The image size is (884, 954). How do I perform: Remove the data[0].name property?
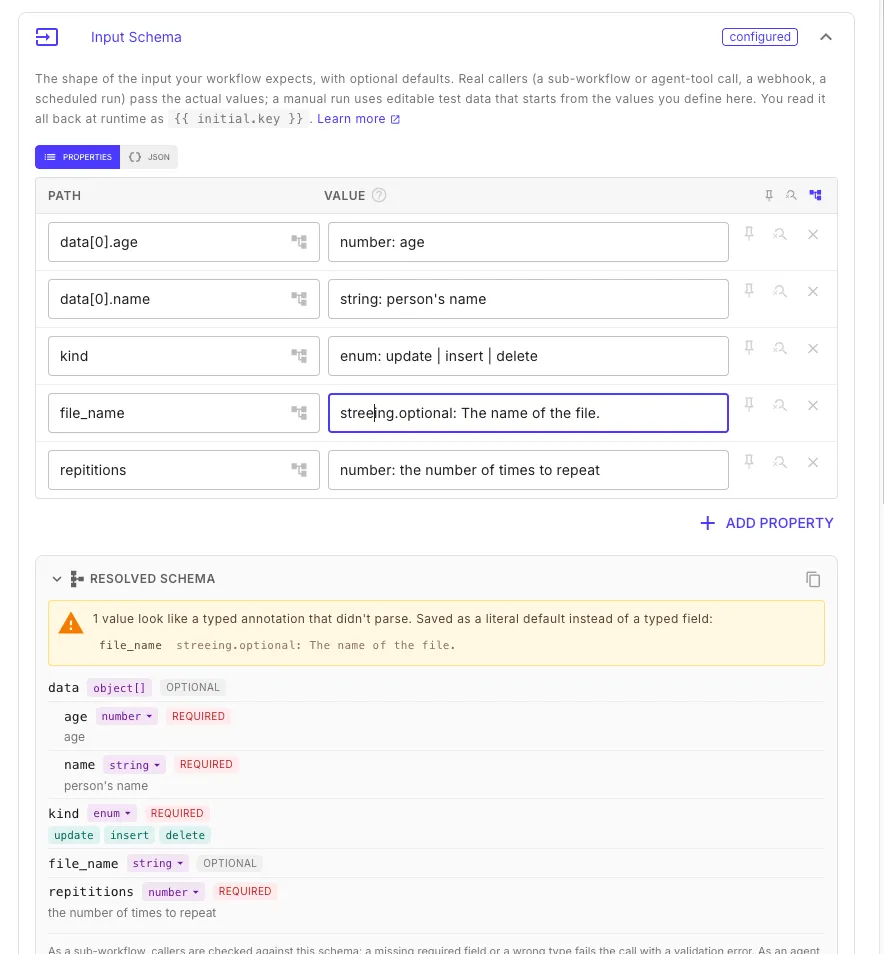[813, 291]
